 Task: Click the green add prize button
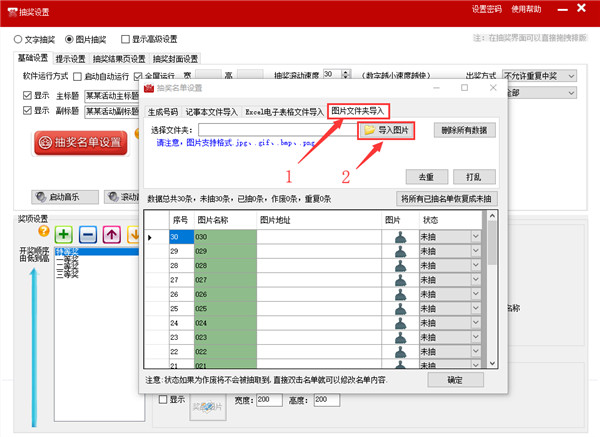tap(64, 234)
